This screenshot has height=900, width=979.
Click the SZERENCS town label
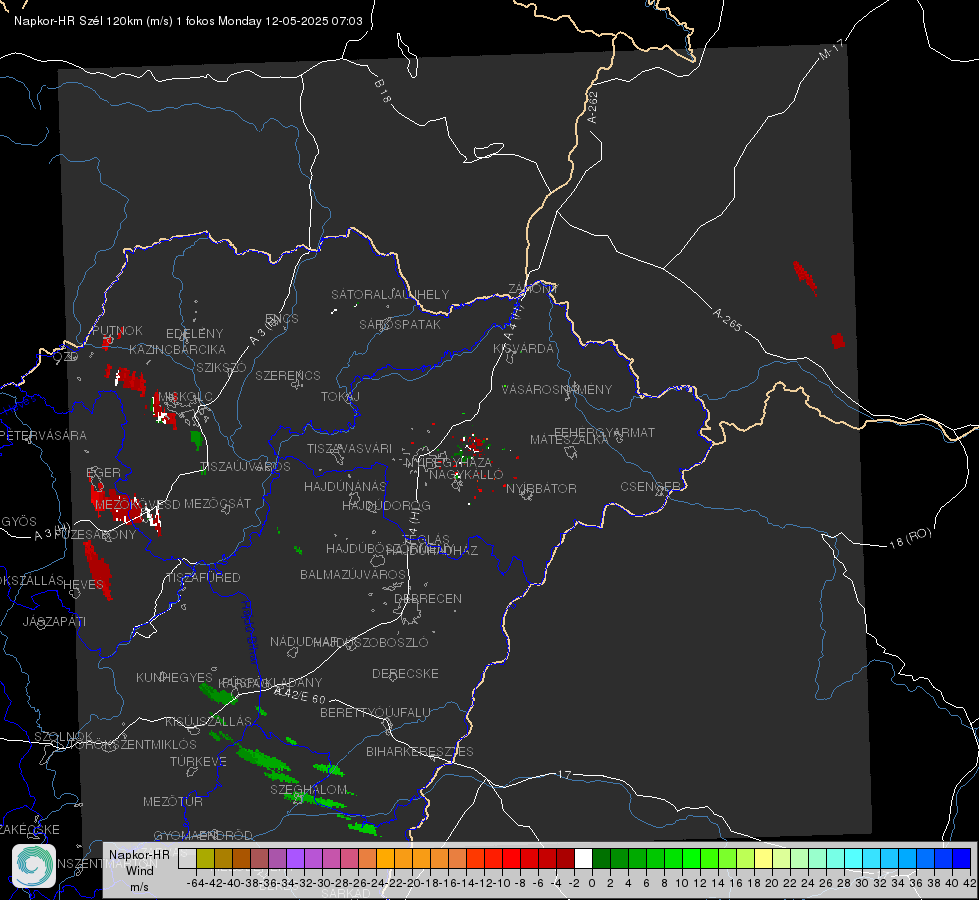tap(288, 375)
